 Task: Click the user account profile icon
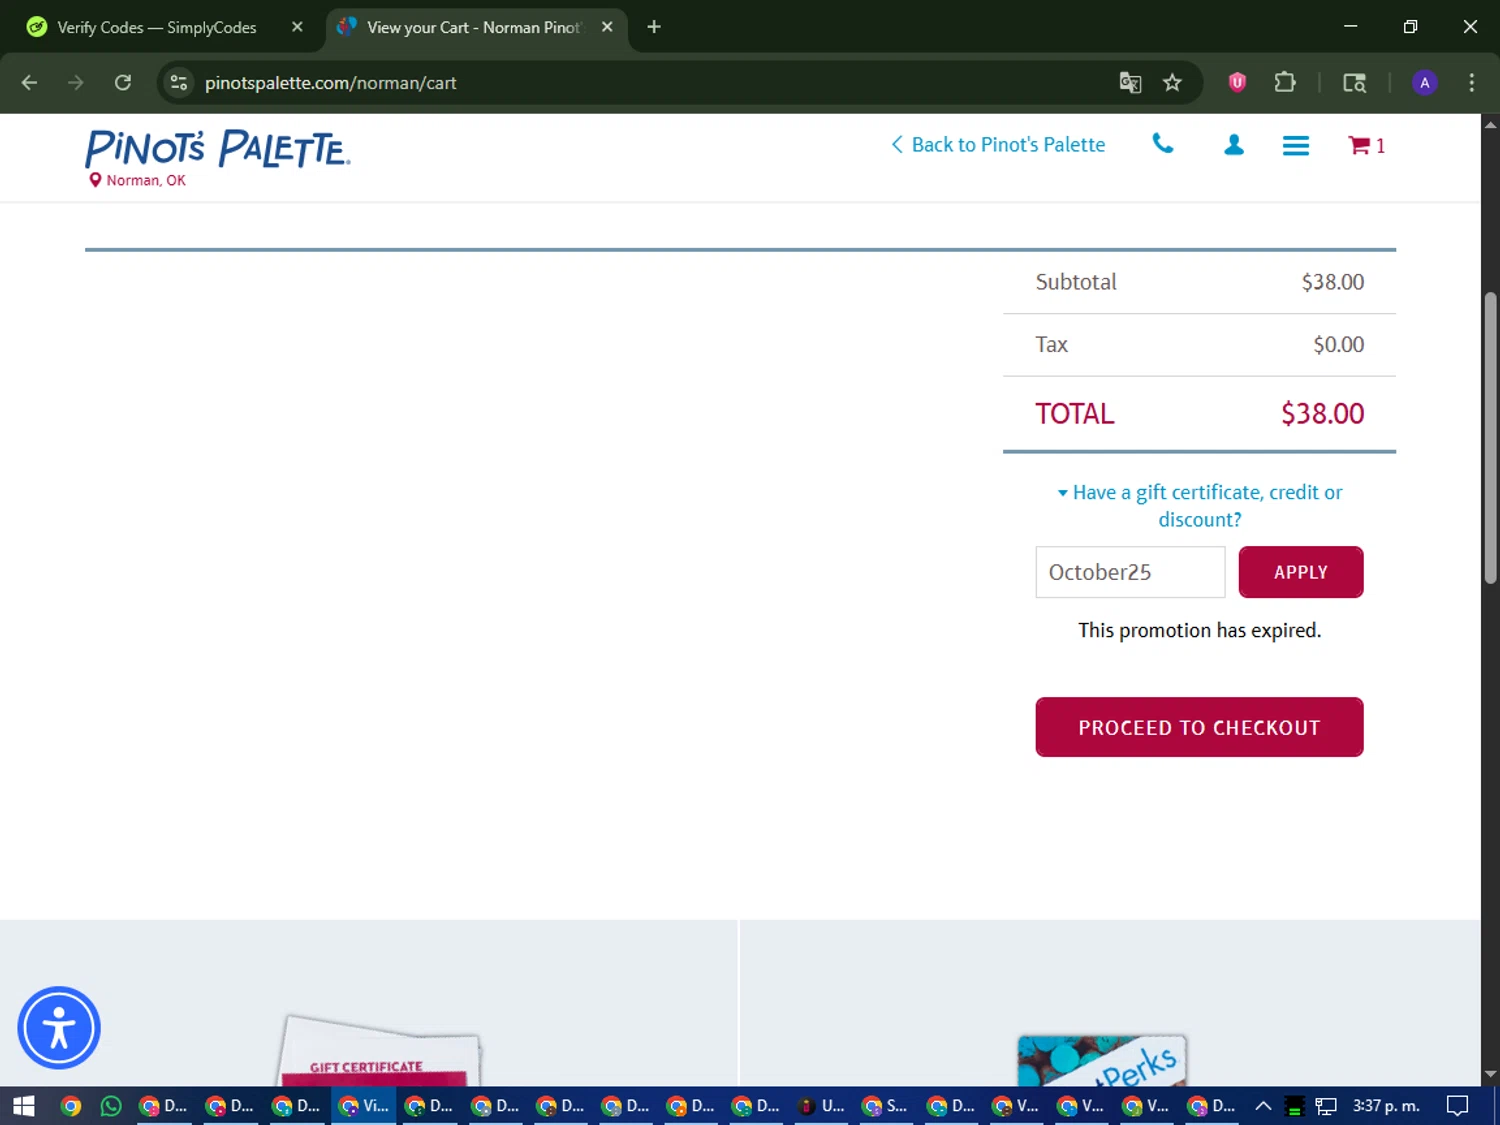(x=1234, y=145)
